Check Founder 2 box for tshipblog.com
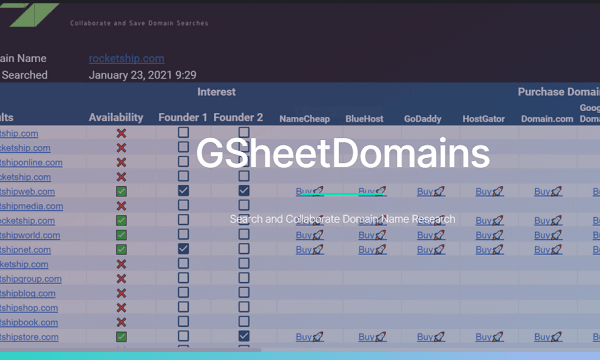Image resolution: width=600 pixels, height=360 pixels. click(244, 292)
